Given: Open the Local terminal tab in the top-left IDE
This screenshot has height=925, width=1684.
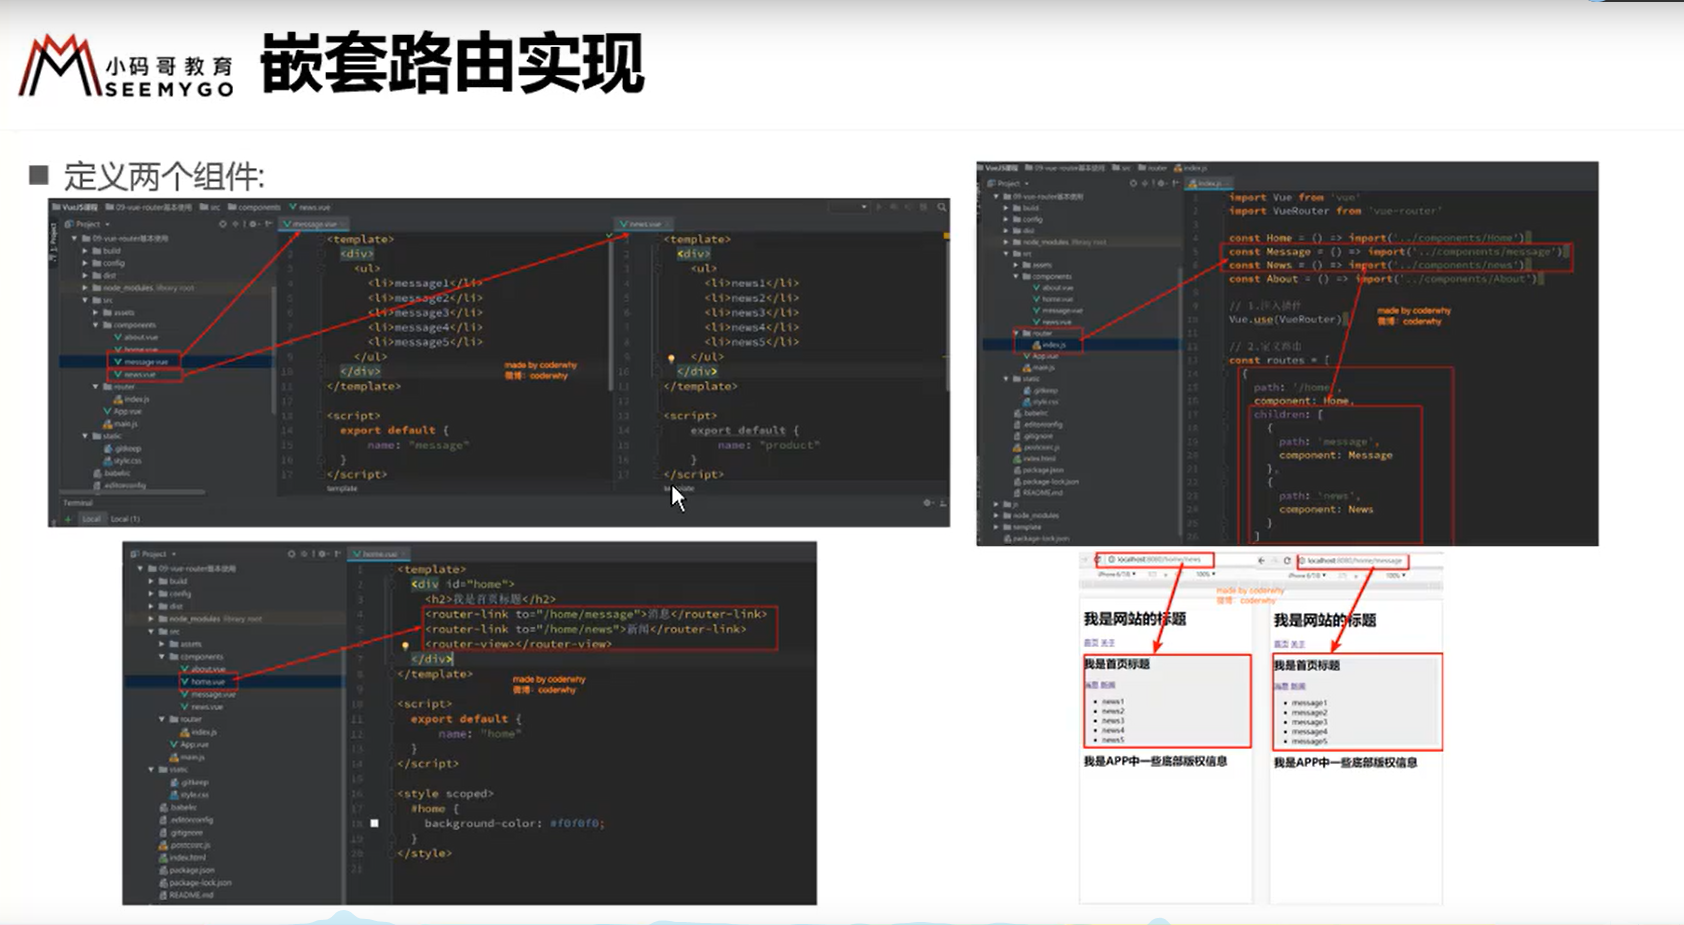Looking at the screenshot, I should click(91, 519).
